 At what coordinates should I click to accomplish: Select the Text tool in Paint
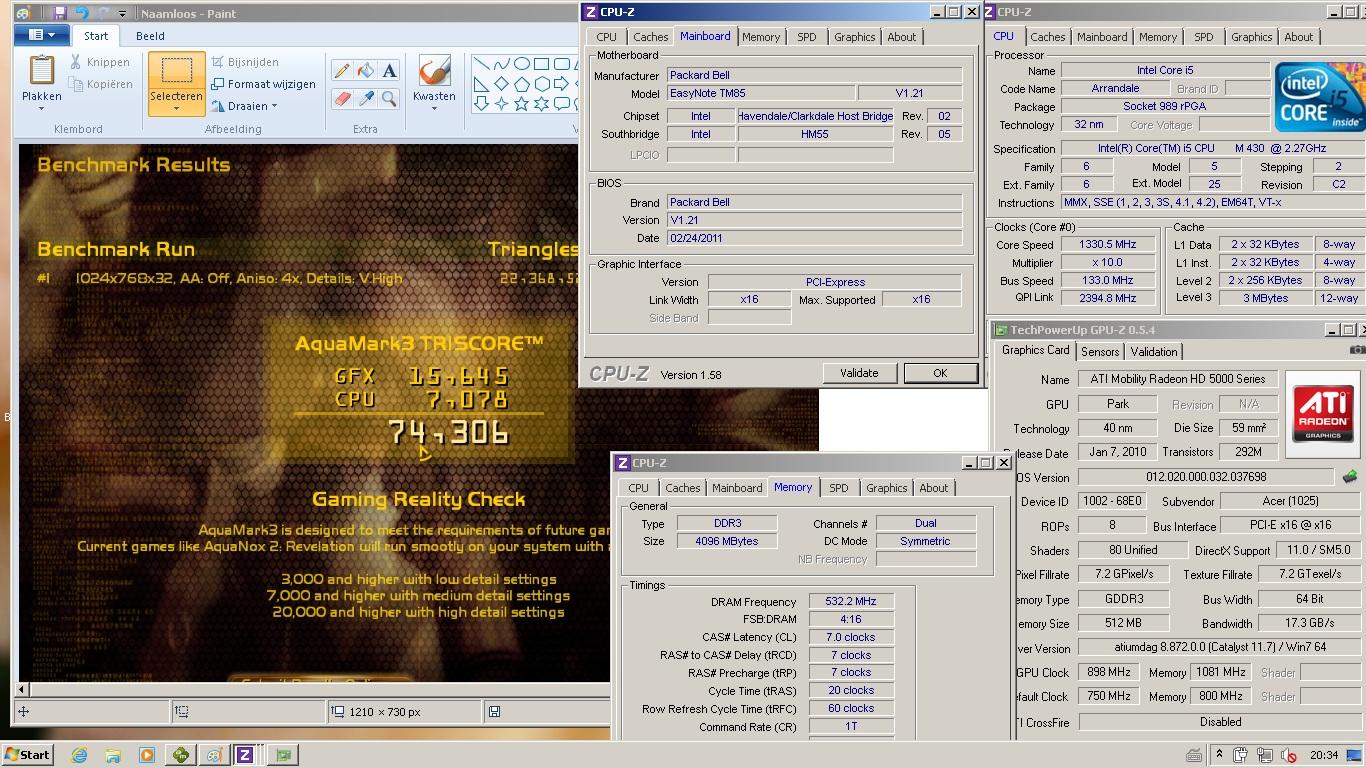coord(389,70)
